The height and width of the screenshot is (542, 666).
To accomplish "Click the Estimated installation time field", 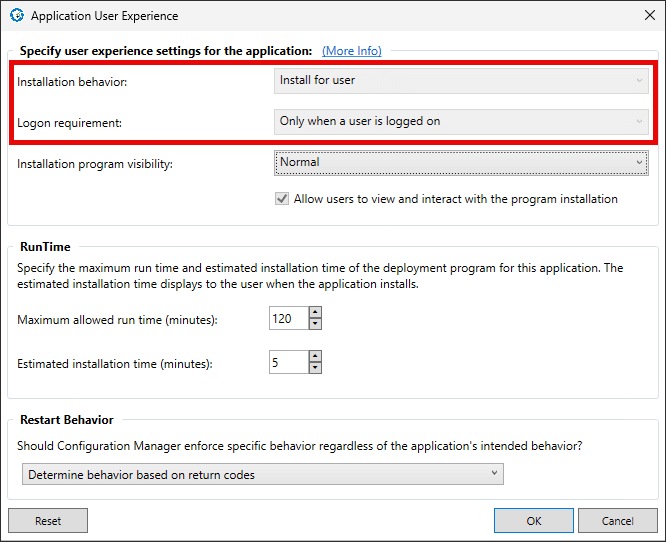I will tap(288, 363).
